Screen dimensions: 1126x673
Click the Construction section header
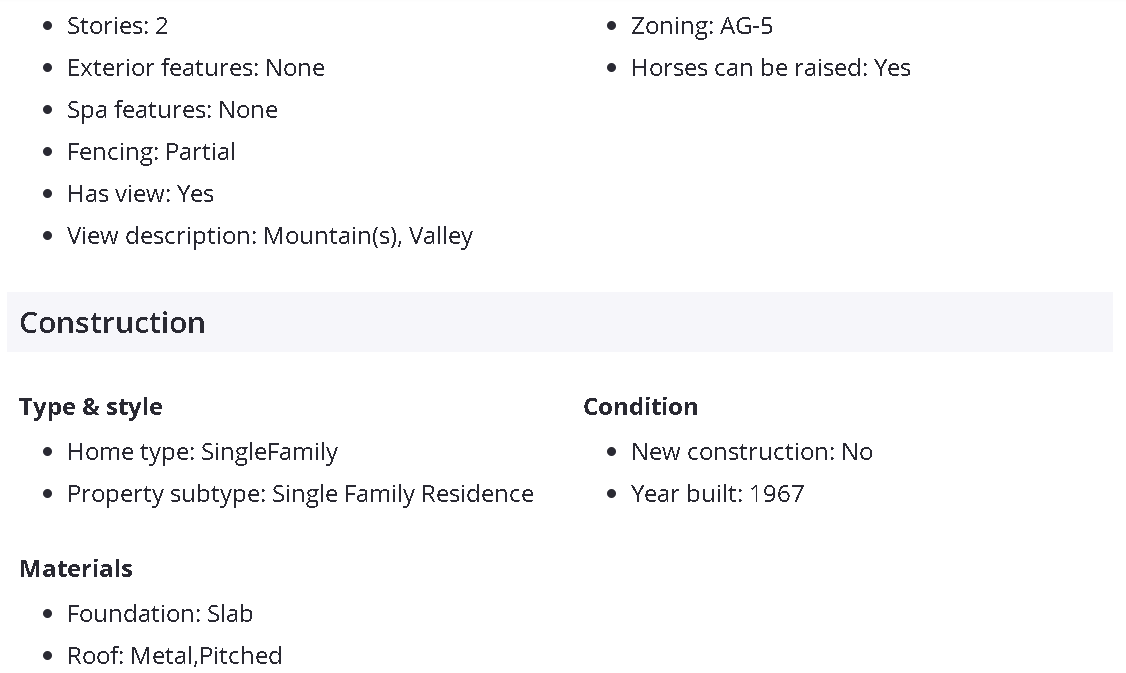coord(112,323)
